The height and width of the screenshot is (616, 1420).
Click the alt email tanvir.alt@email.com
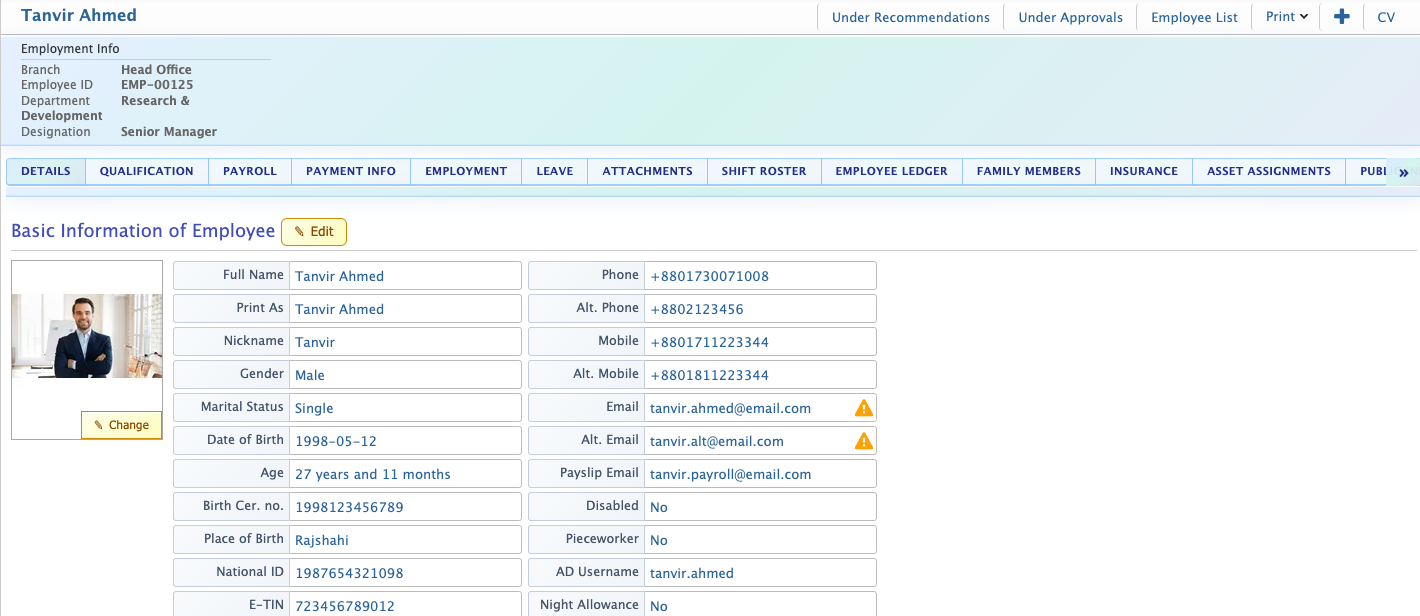(717, 441)
